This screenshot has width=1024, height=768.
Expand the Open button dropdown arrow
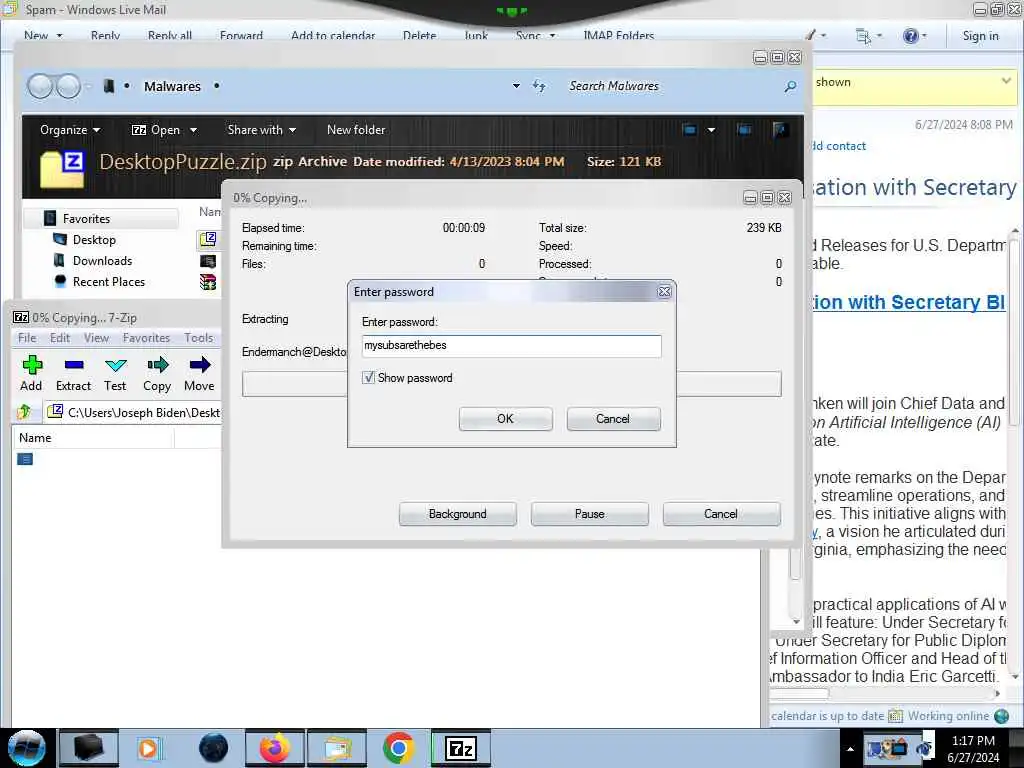pyautogui.click(x=193, y=130)
